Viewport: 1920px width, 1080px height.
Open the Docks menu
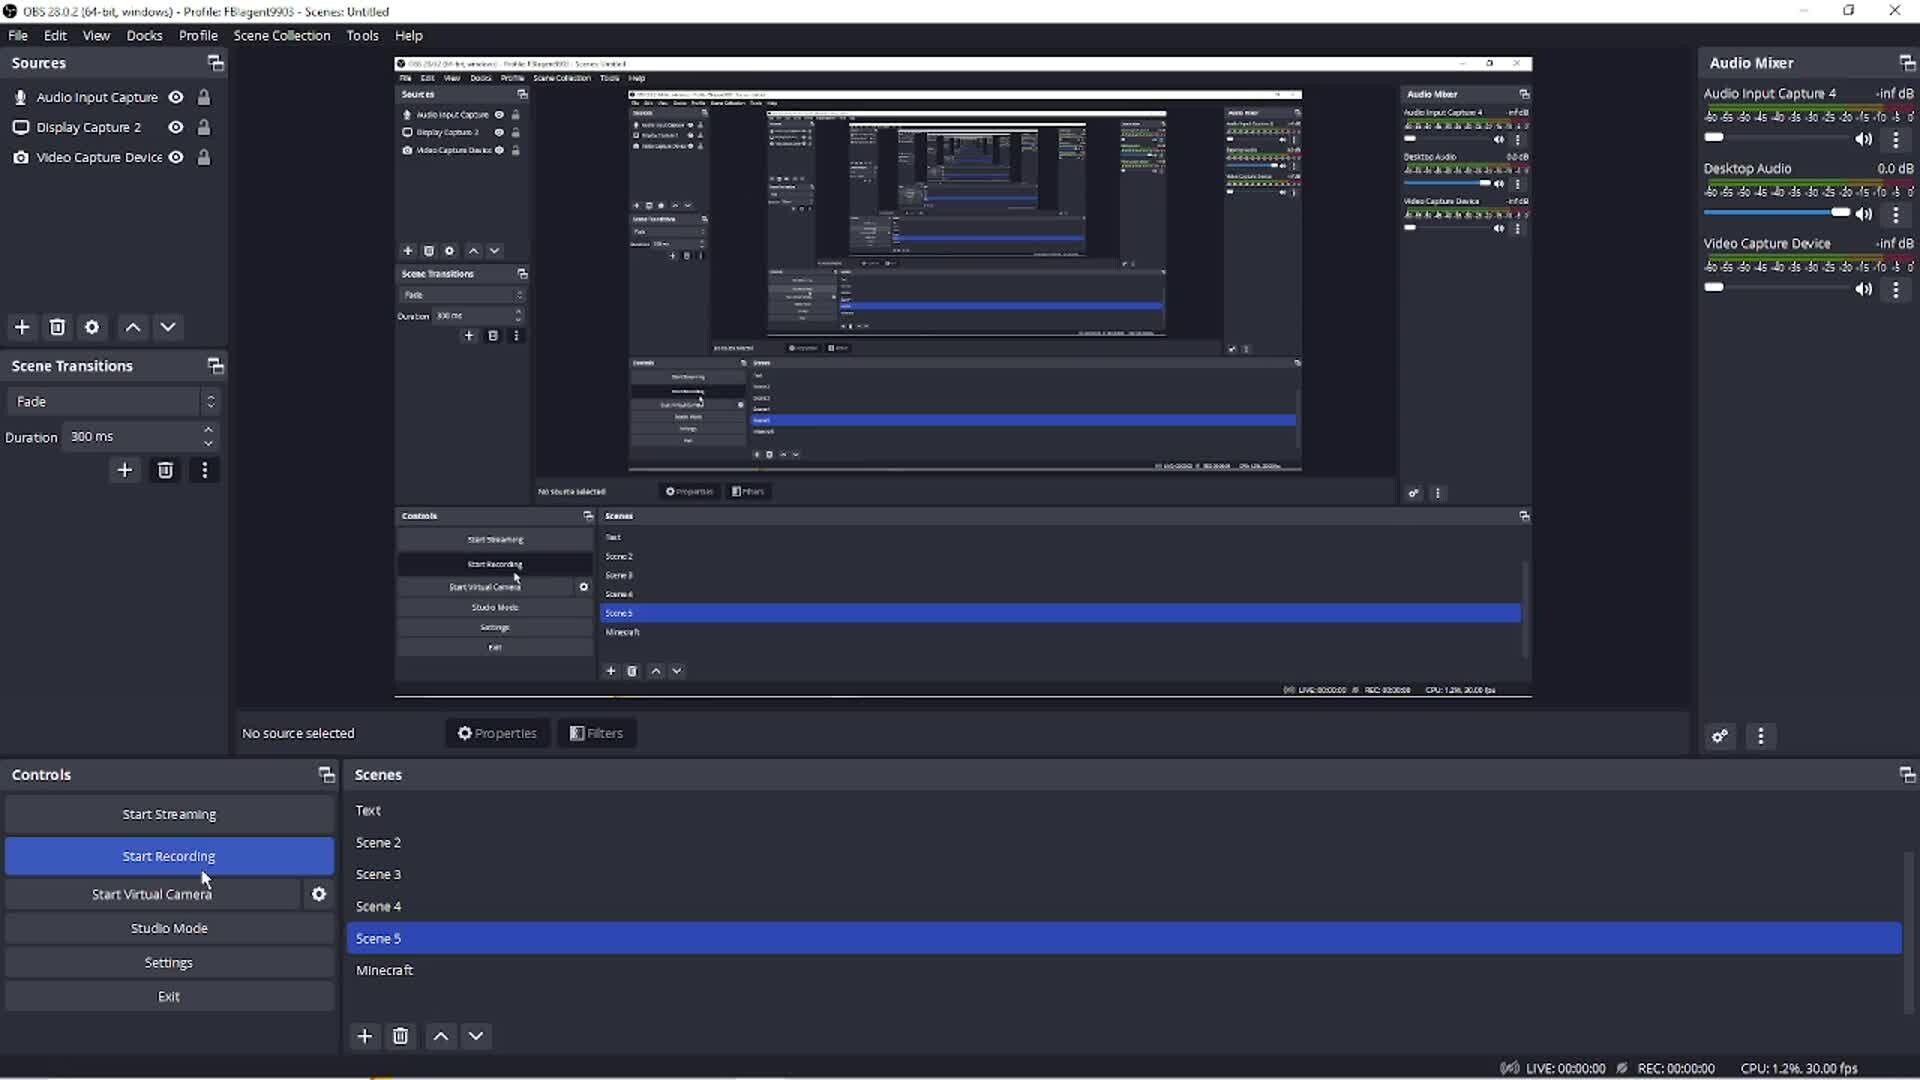tap(144, 35)
